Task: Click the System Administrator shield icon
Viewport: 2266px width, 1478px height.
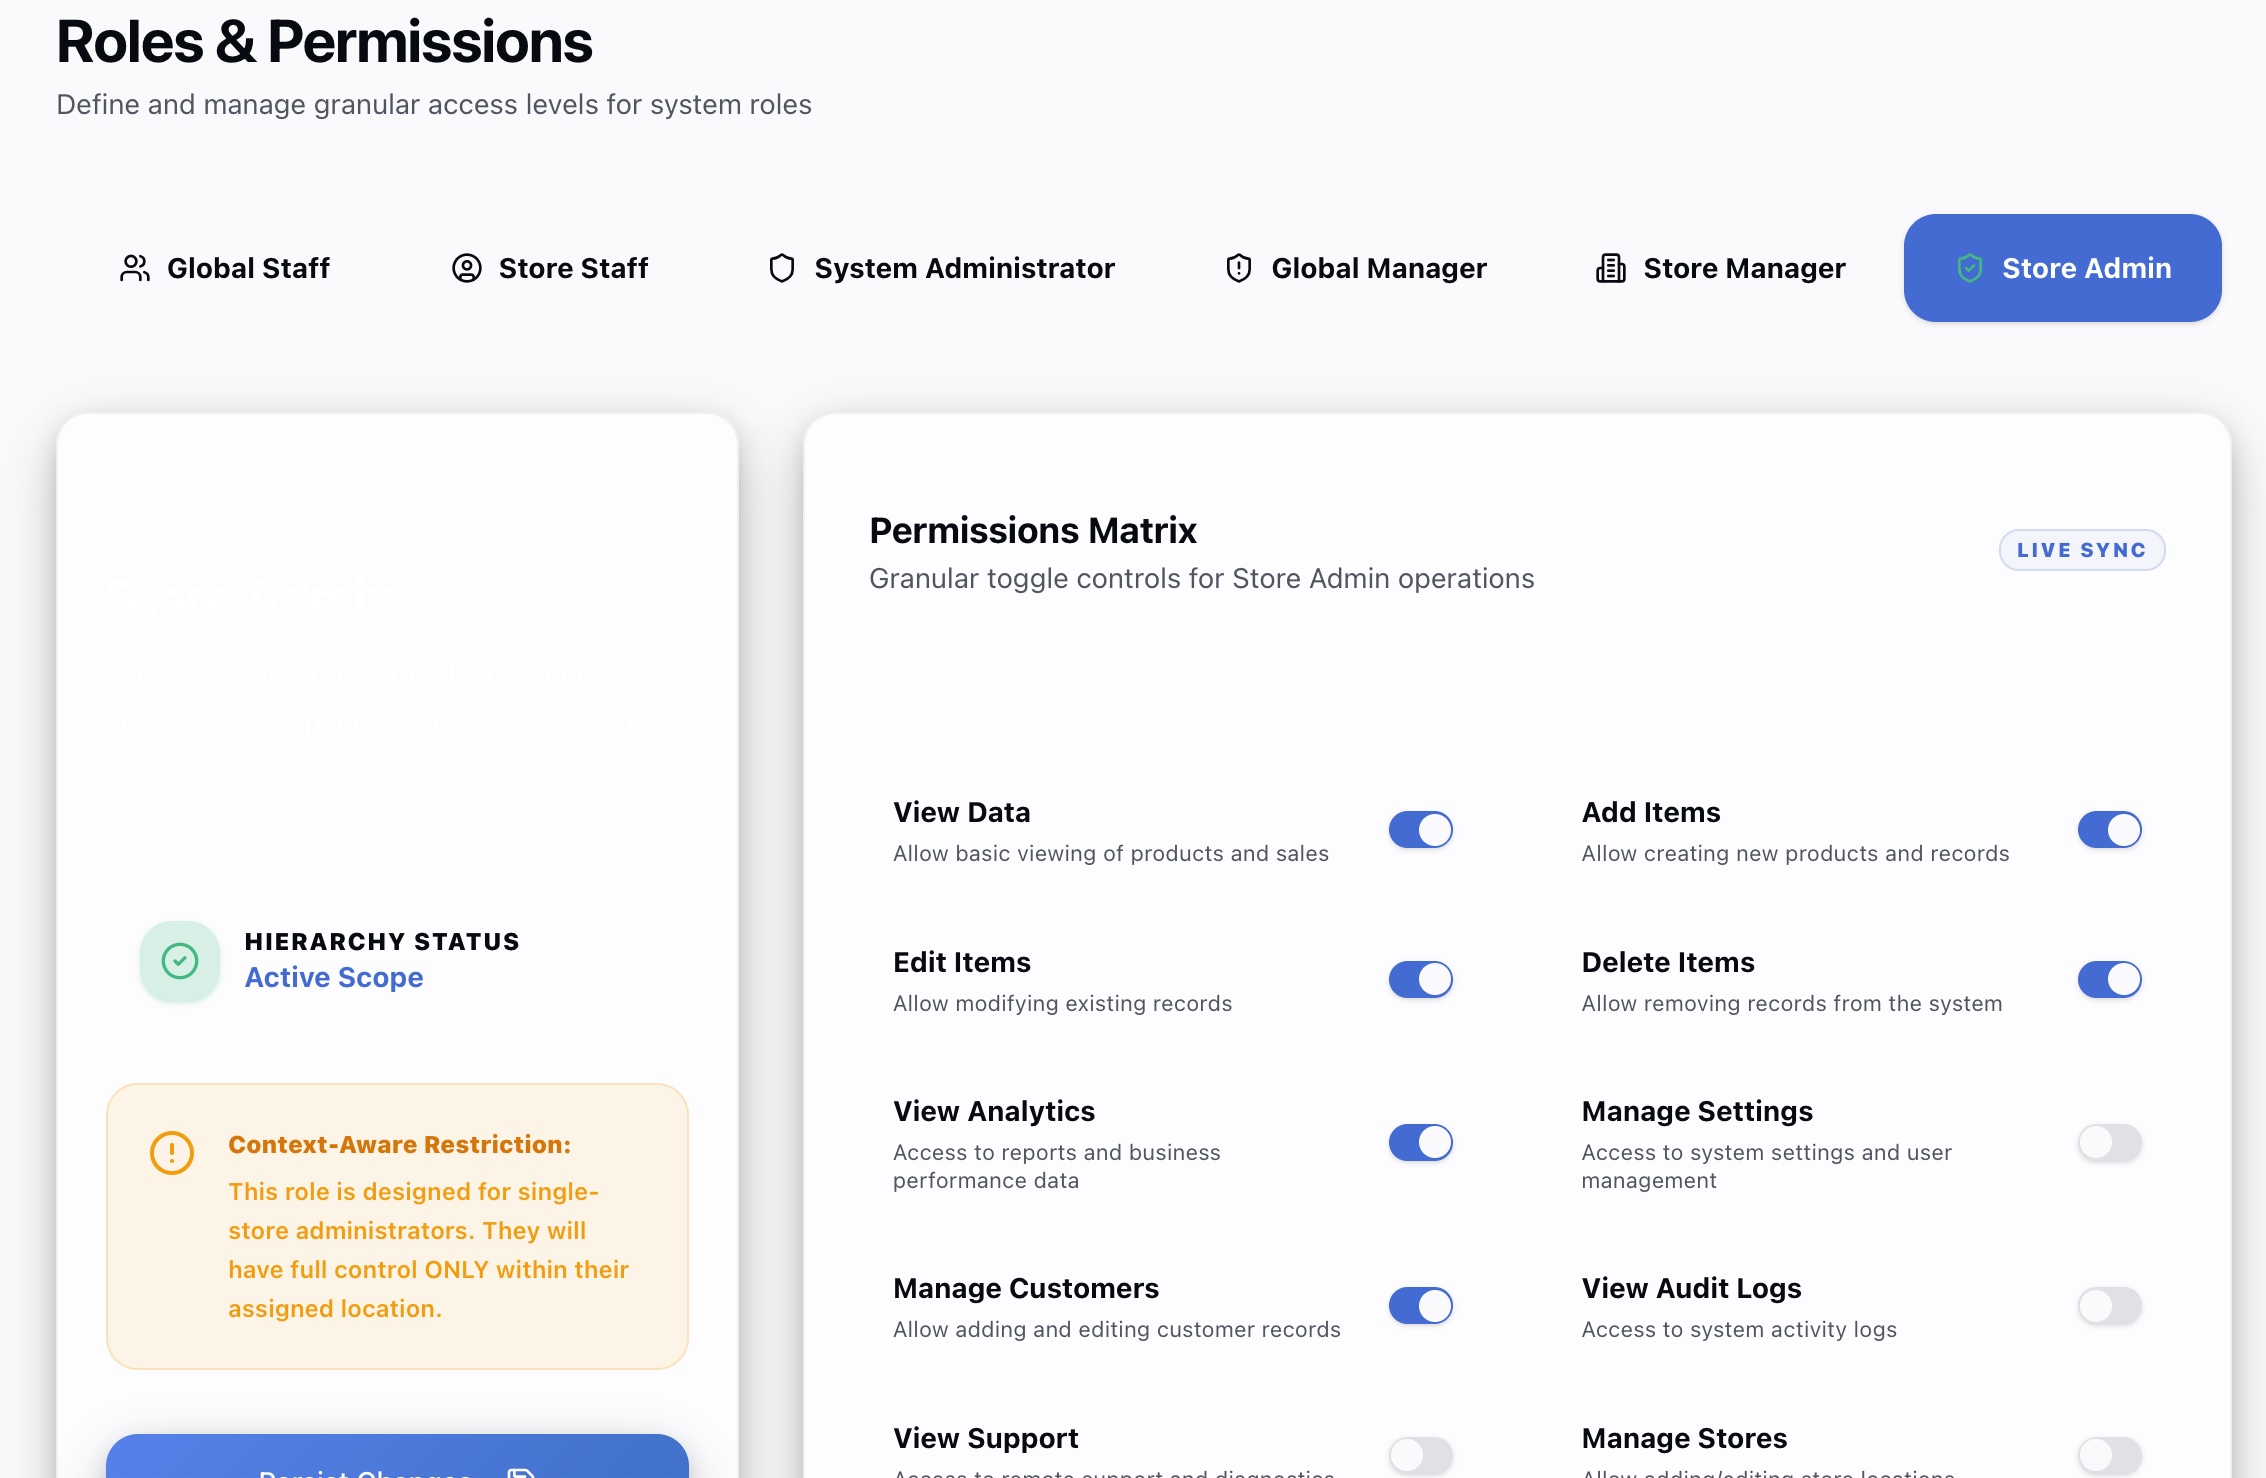Action: coord(781,267)
